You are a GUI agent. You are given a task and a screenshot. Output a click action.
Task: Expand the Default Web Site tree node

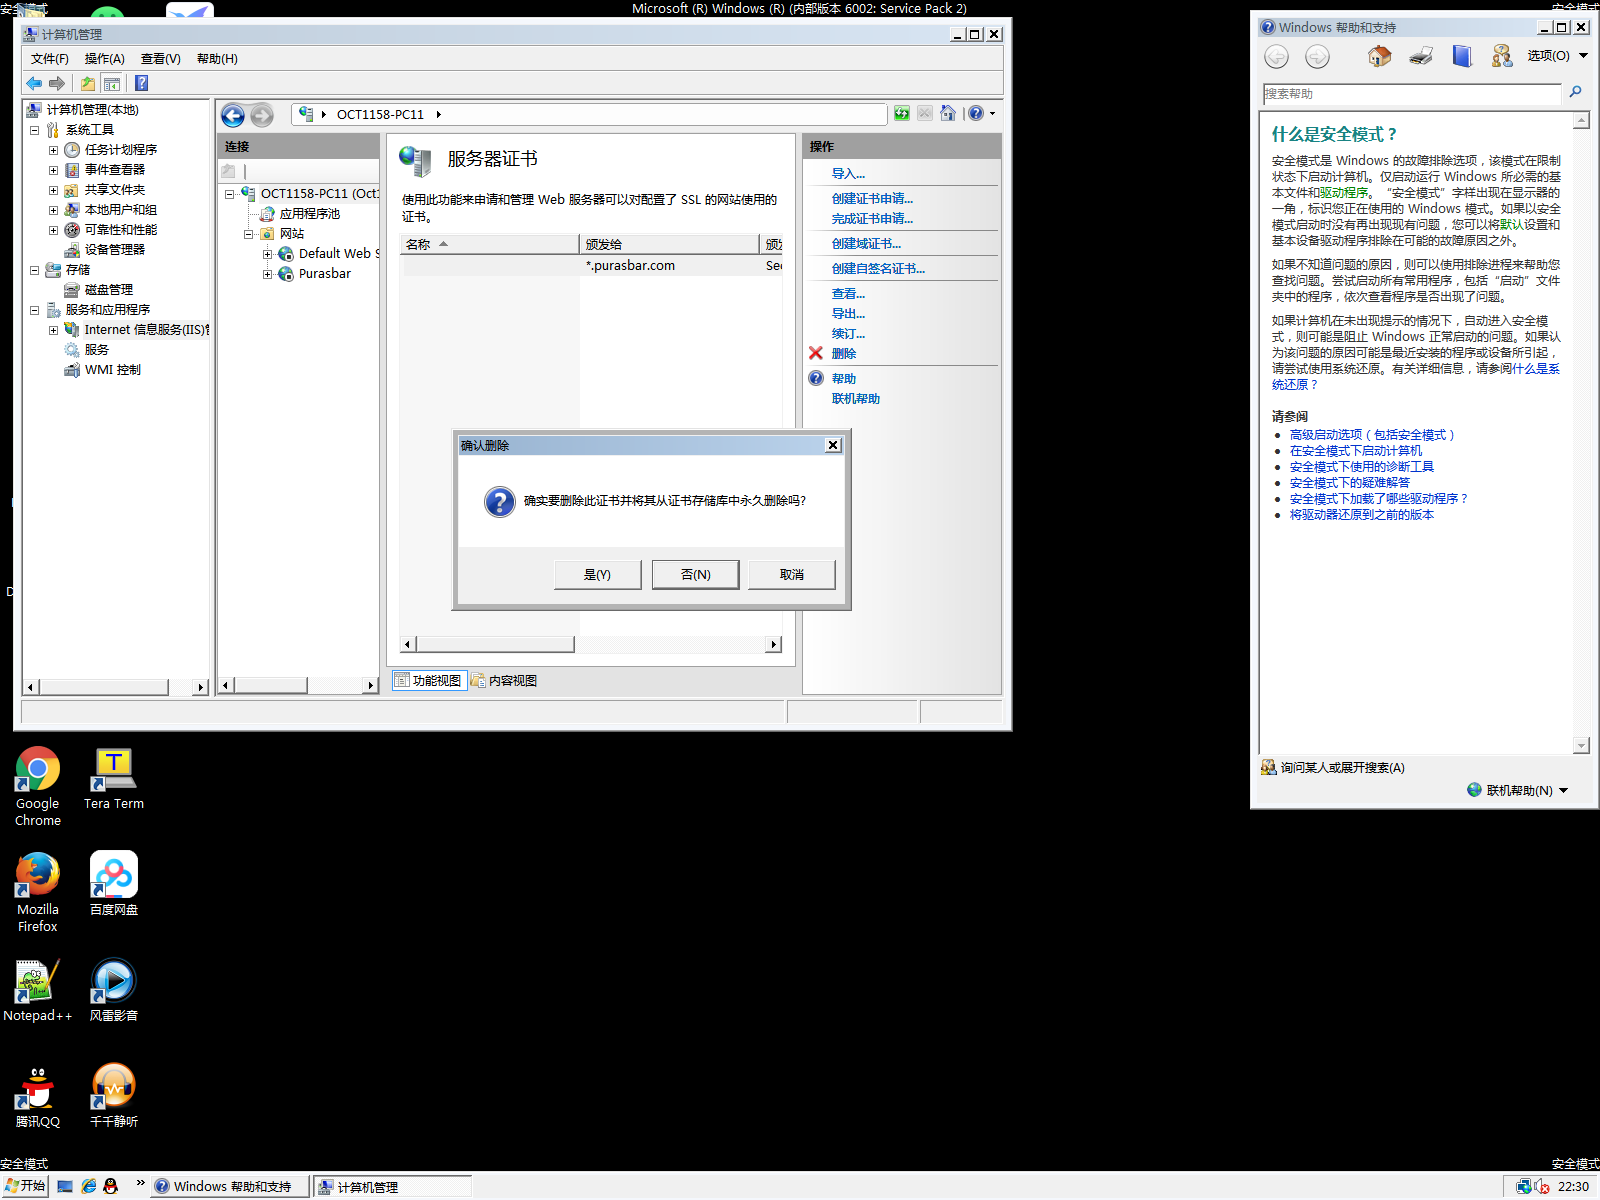(267, 254)
